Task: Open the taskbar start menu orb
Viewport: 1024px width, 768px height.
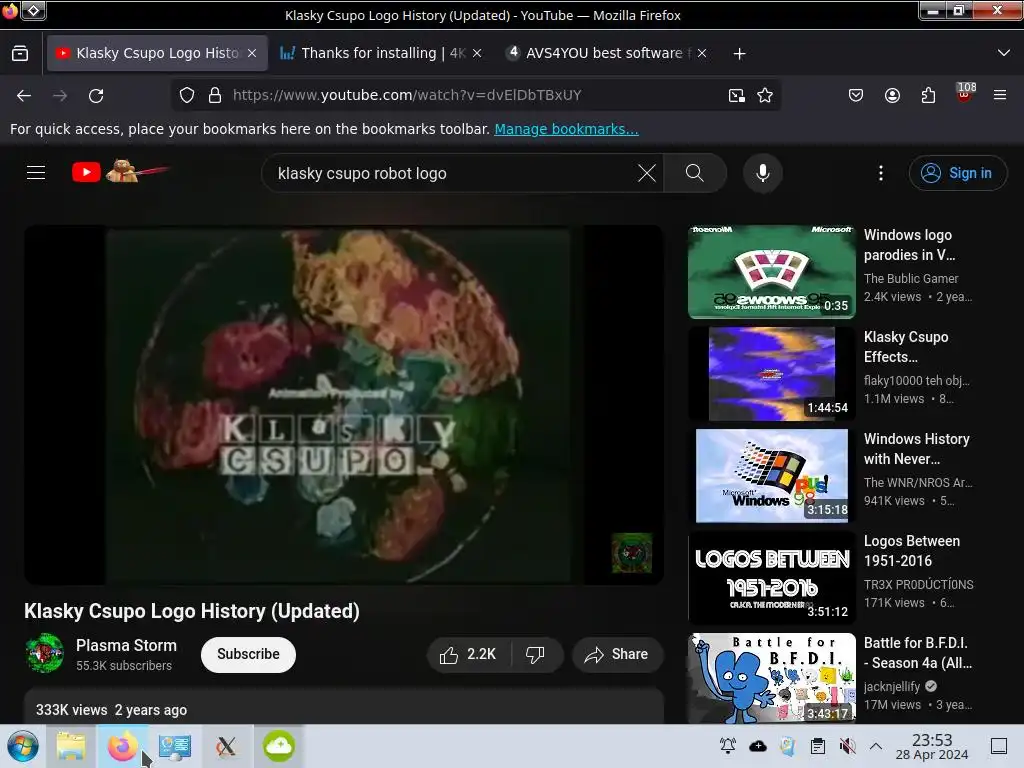Action: [x=23, y=746]
